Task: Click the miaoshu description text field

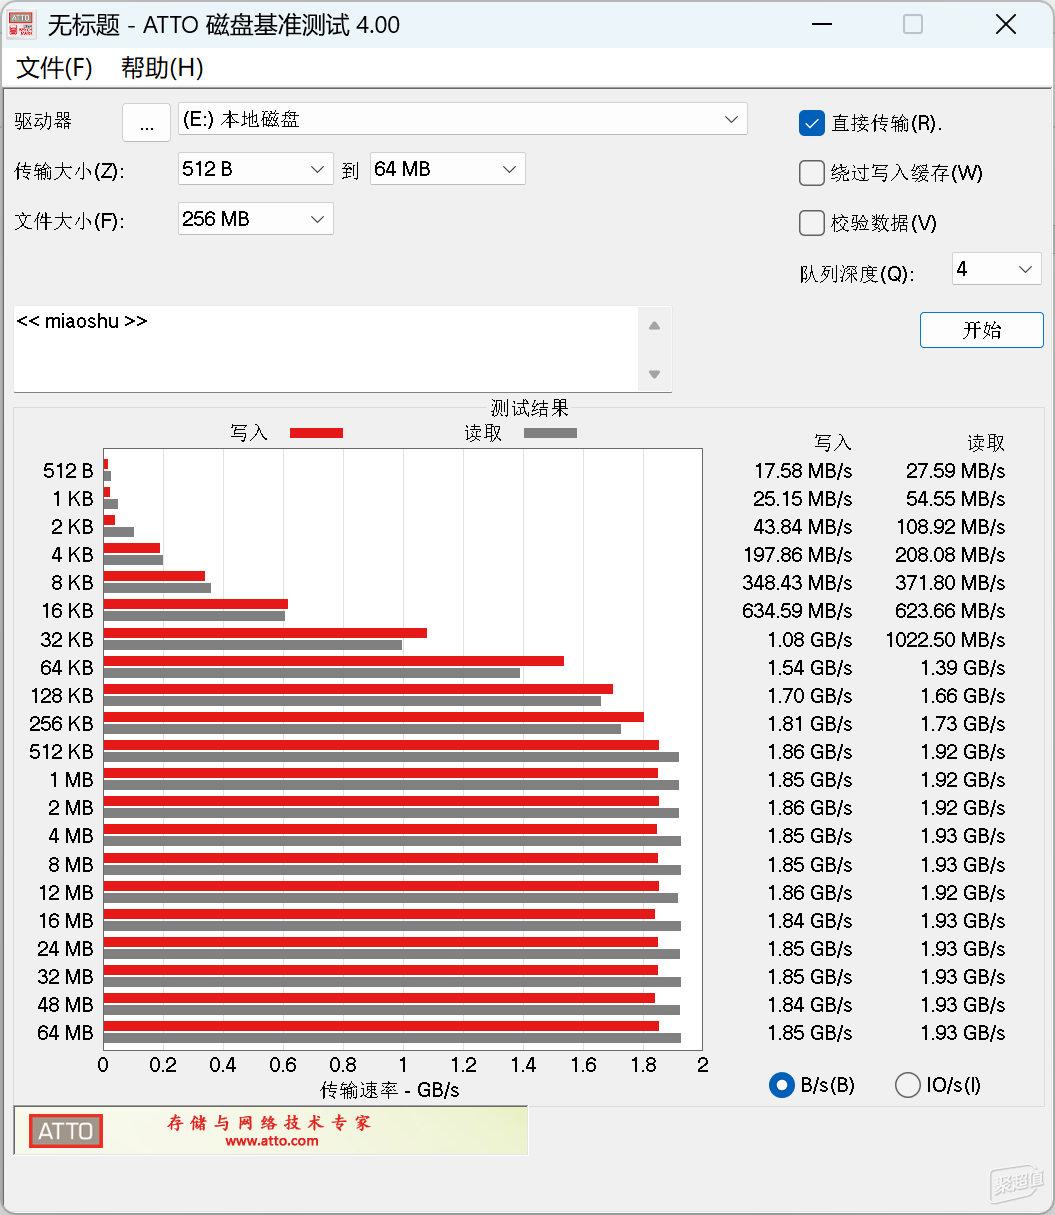Action: (x=326, y=349)
